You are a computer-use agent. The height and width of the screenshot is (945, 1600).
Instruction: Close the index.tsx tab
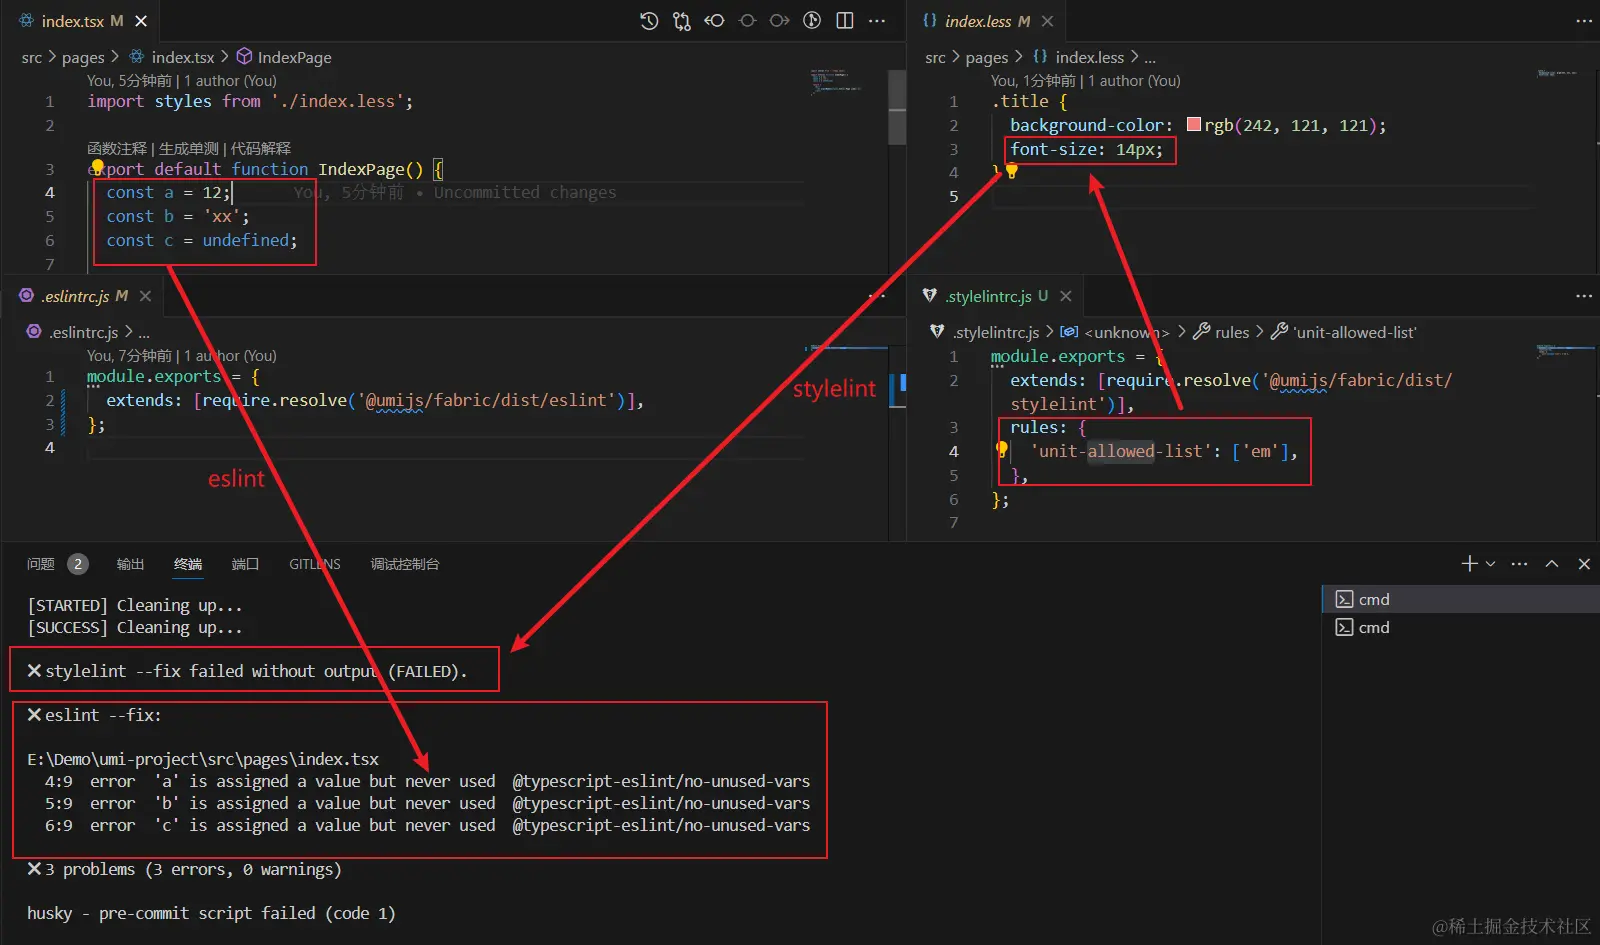coord(141,21)
